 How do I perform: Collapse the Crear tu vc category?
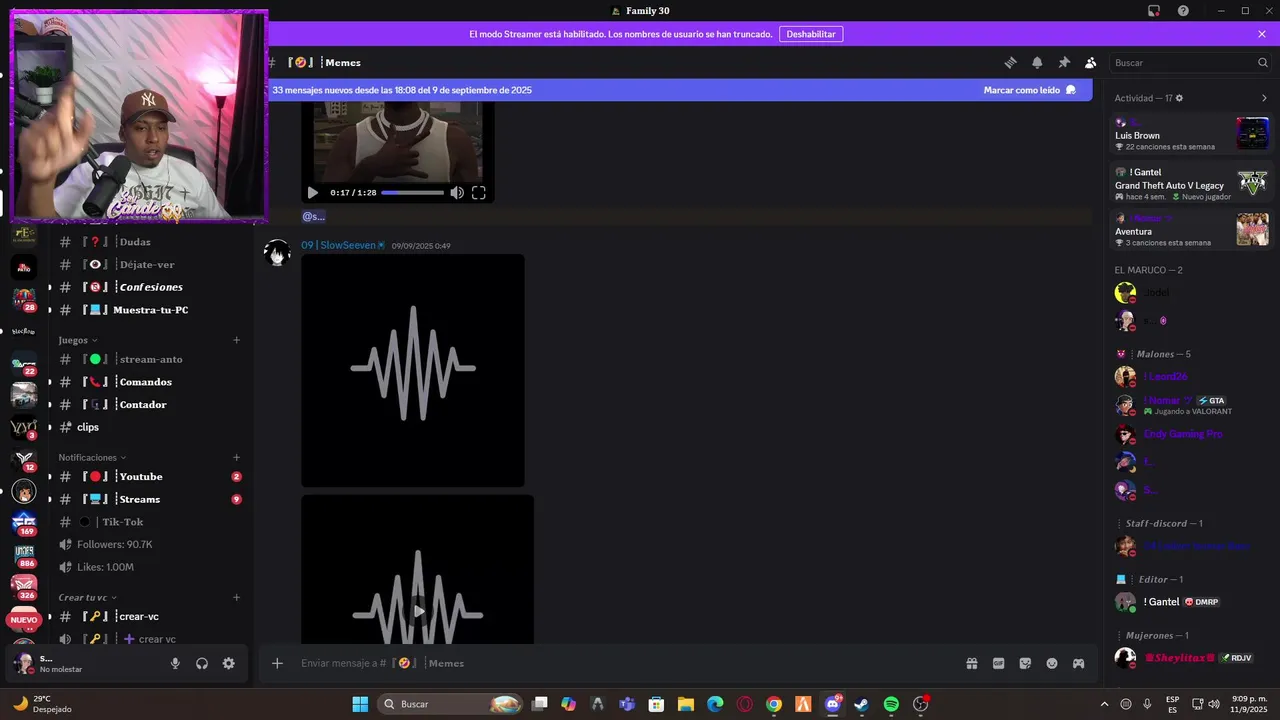(x=88, y=597)
